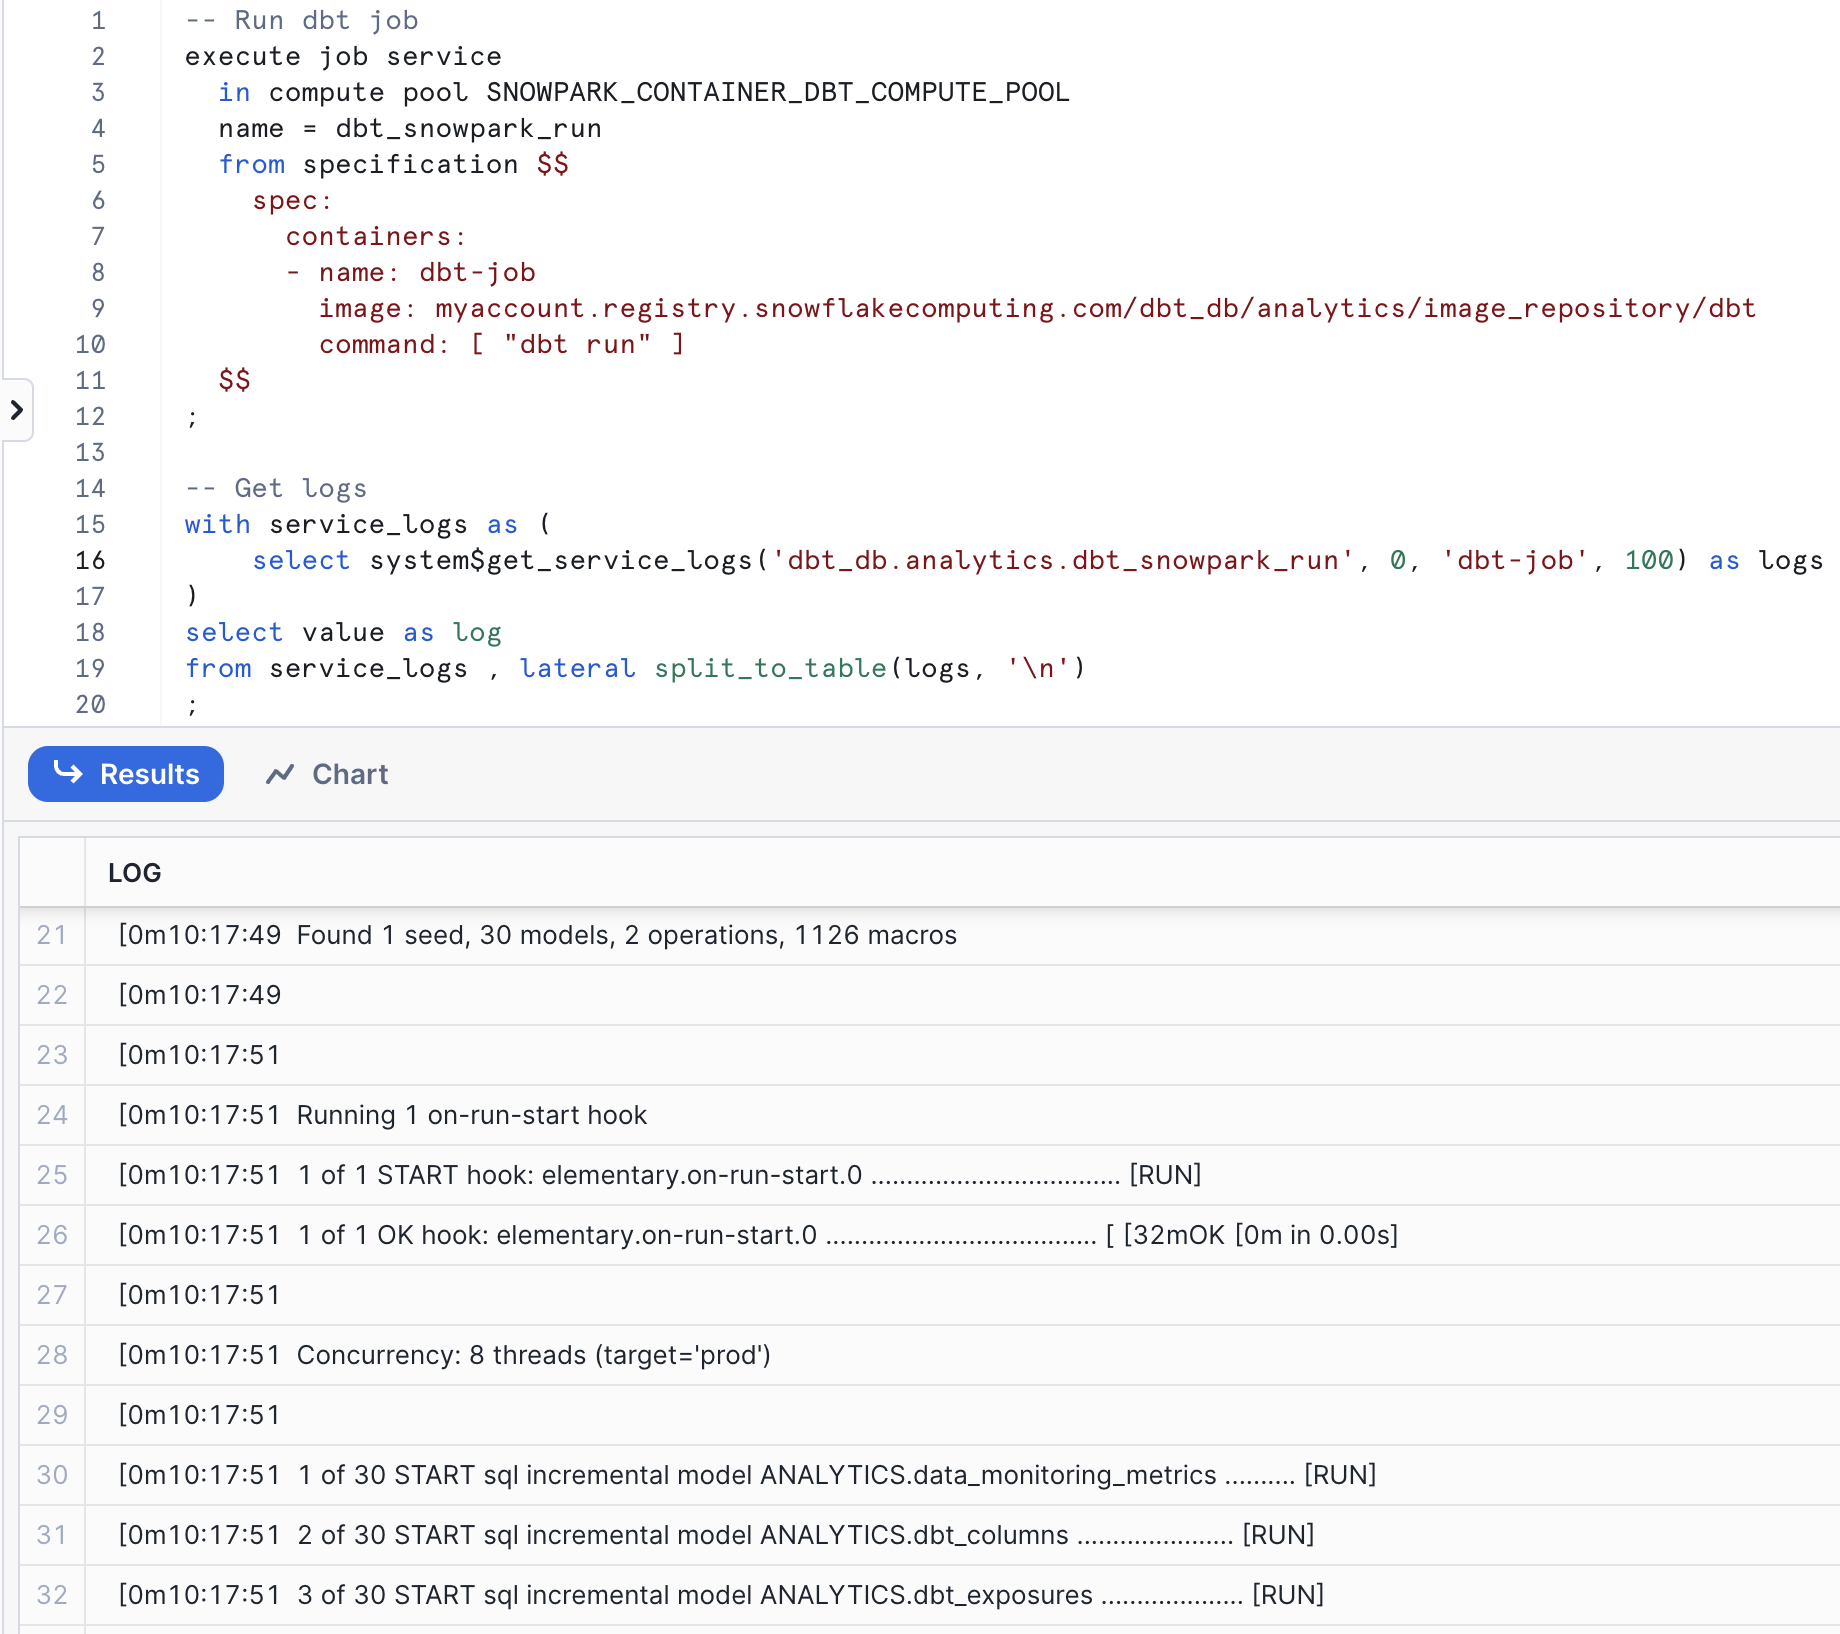Click '- name: dbt-job' line
This screenshot has width=1840, height=1634.
coord(411,273)
